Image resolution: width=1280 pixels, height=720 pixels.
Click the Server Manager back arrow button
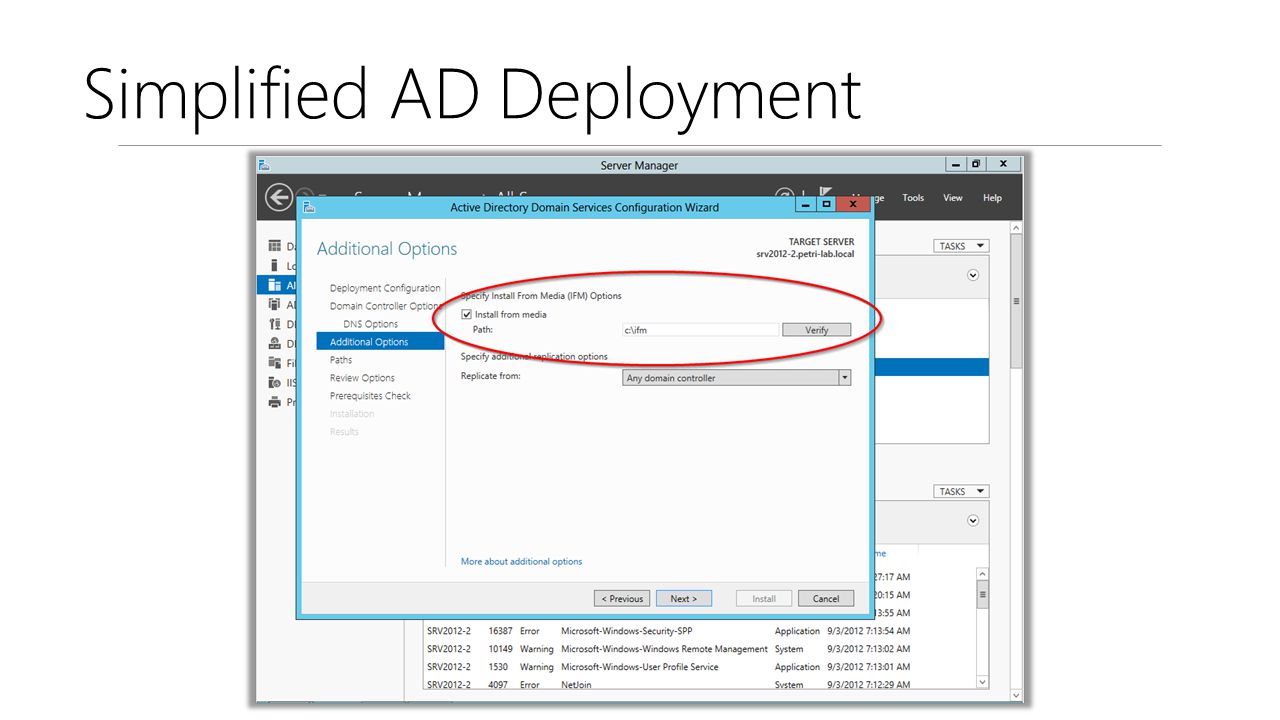(x=279, y=198)
